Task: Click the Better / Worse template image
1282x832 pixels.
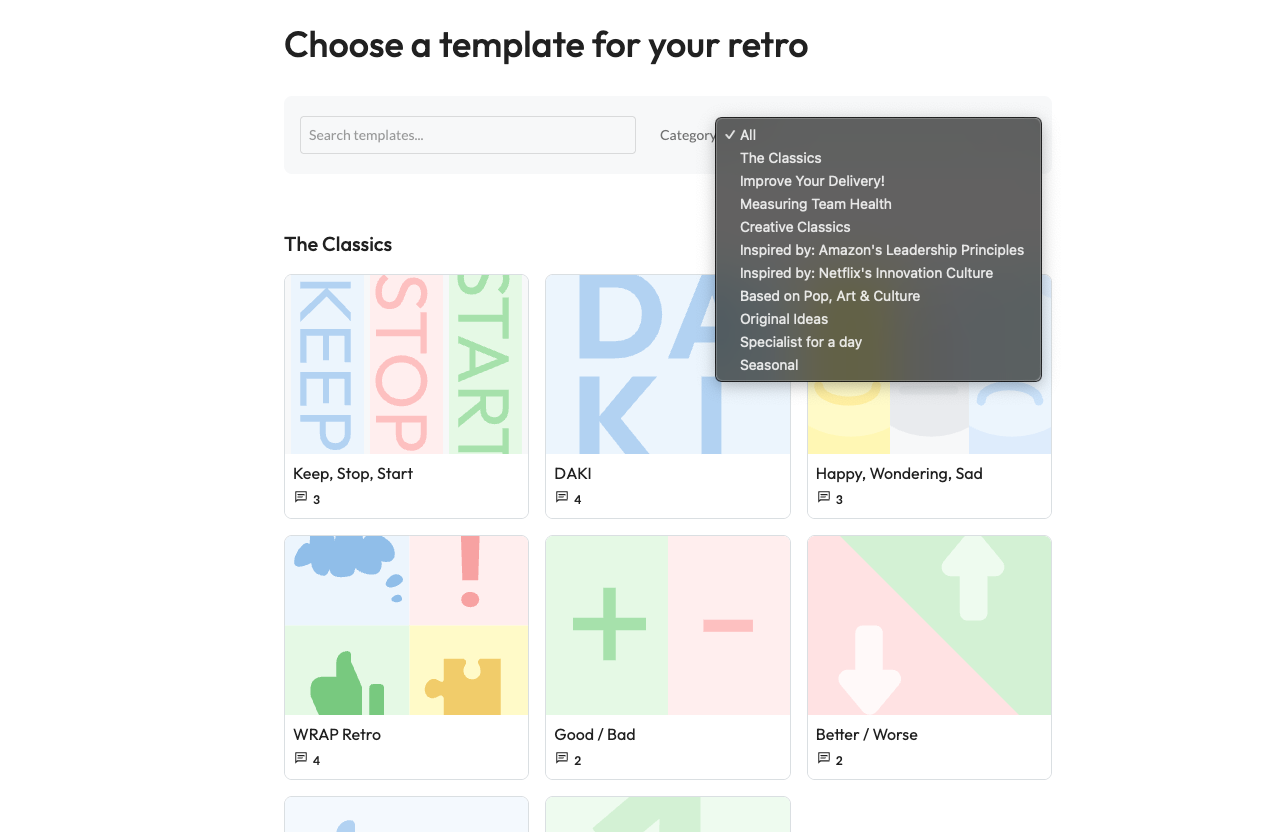Action: 929,625
